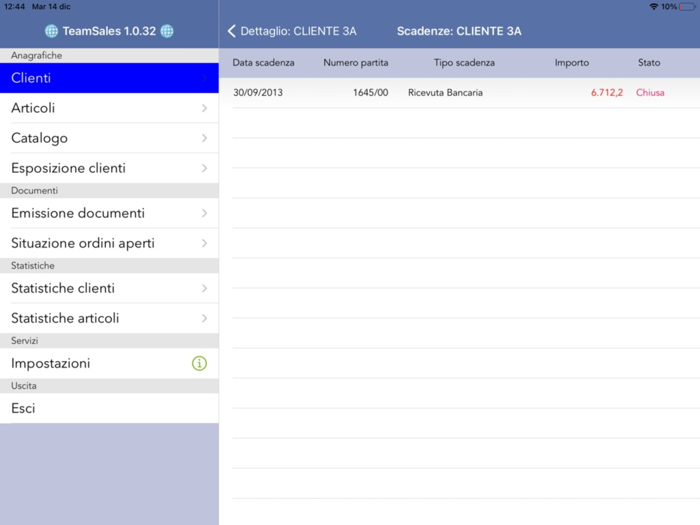The width and height of the screenshot is (700, 525).
Task: Tap the Numero partita column header
Action: [x=356, y=62]
